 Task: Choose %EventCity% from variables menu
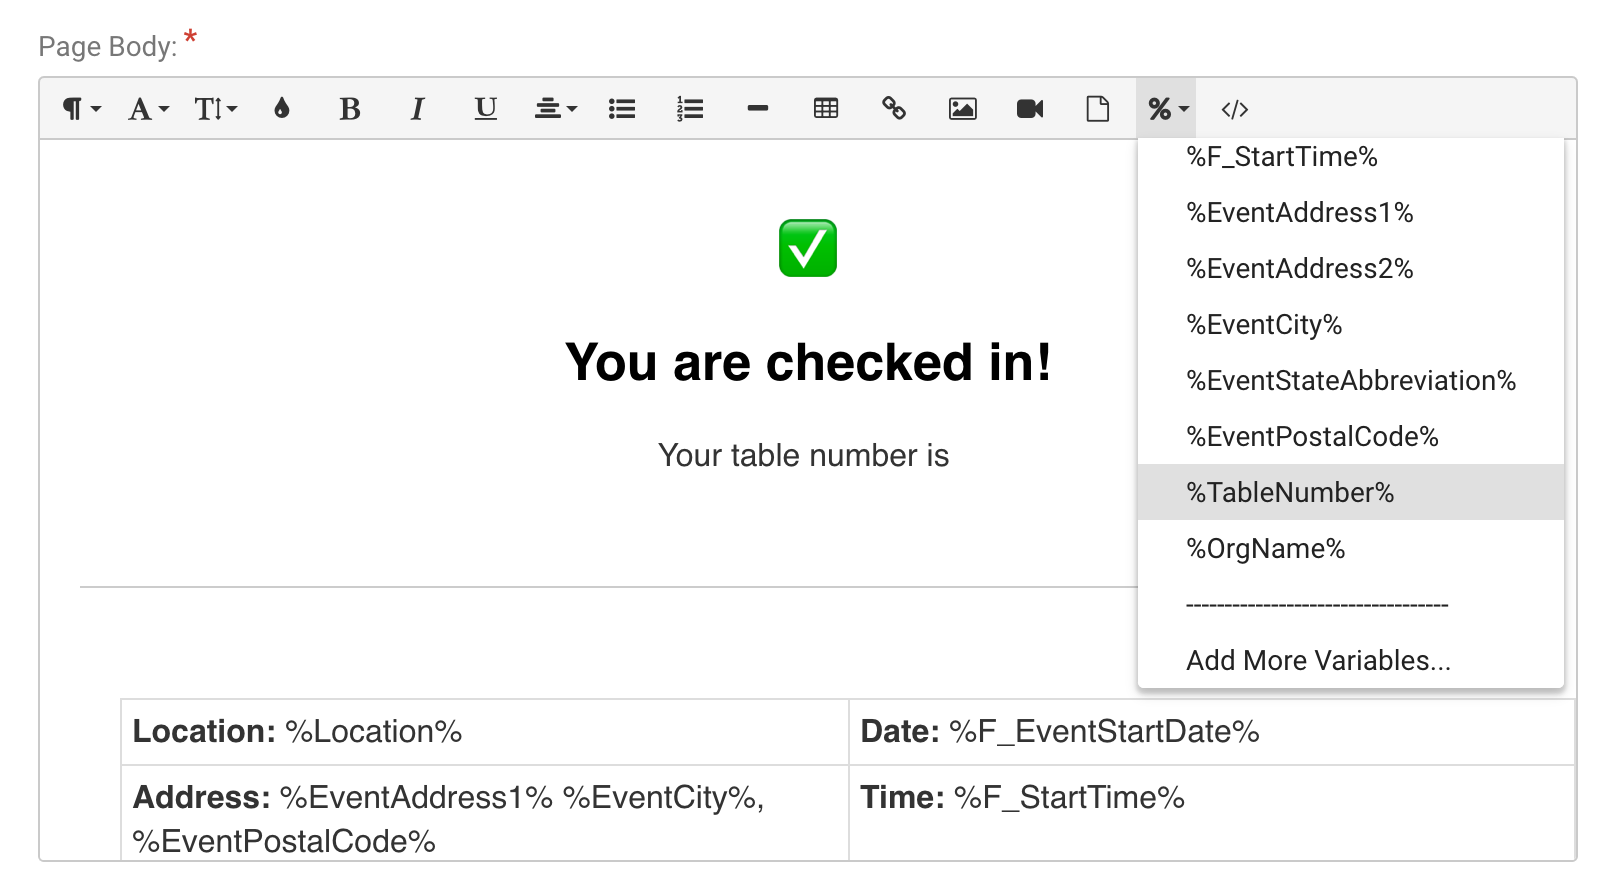[1351, 324]
